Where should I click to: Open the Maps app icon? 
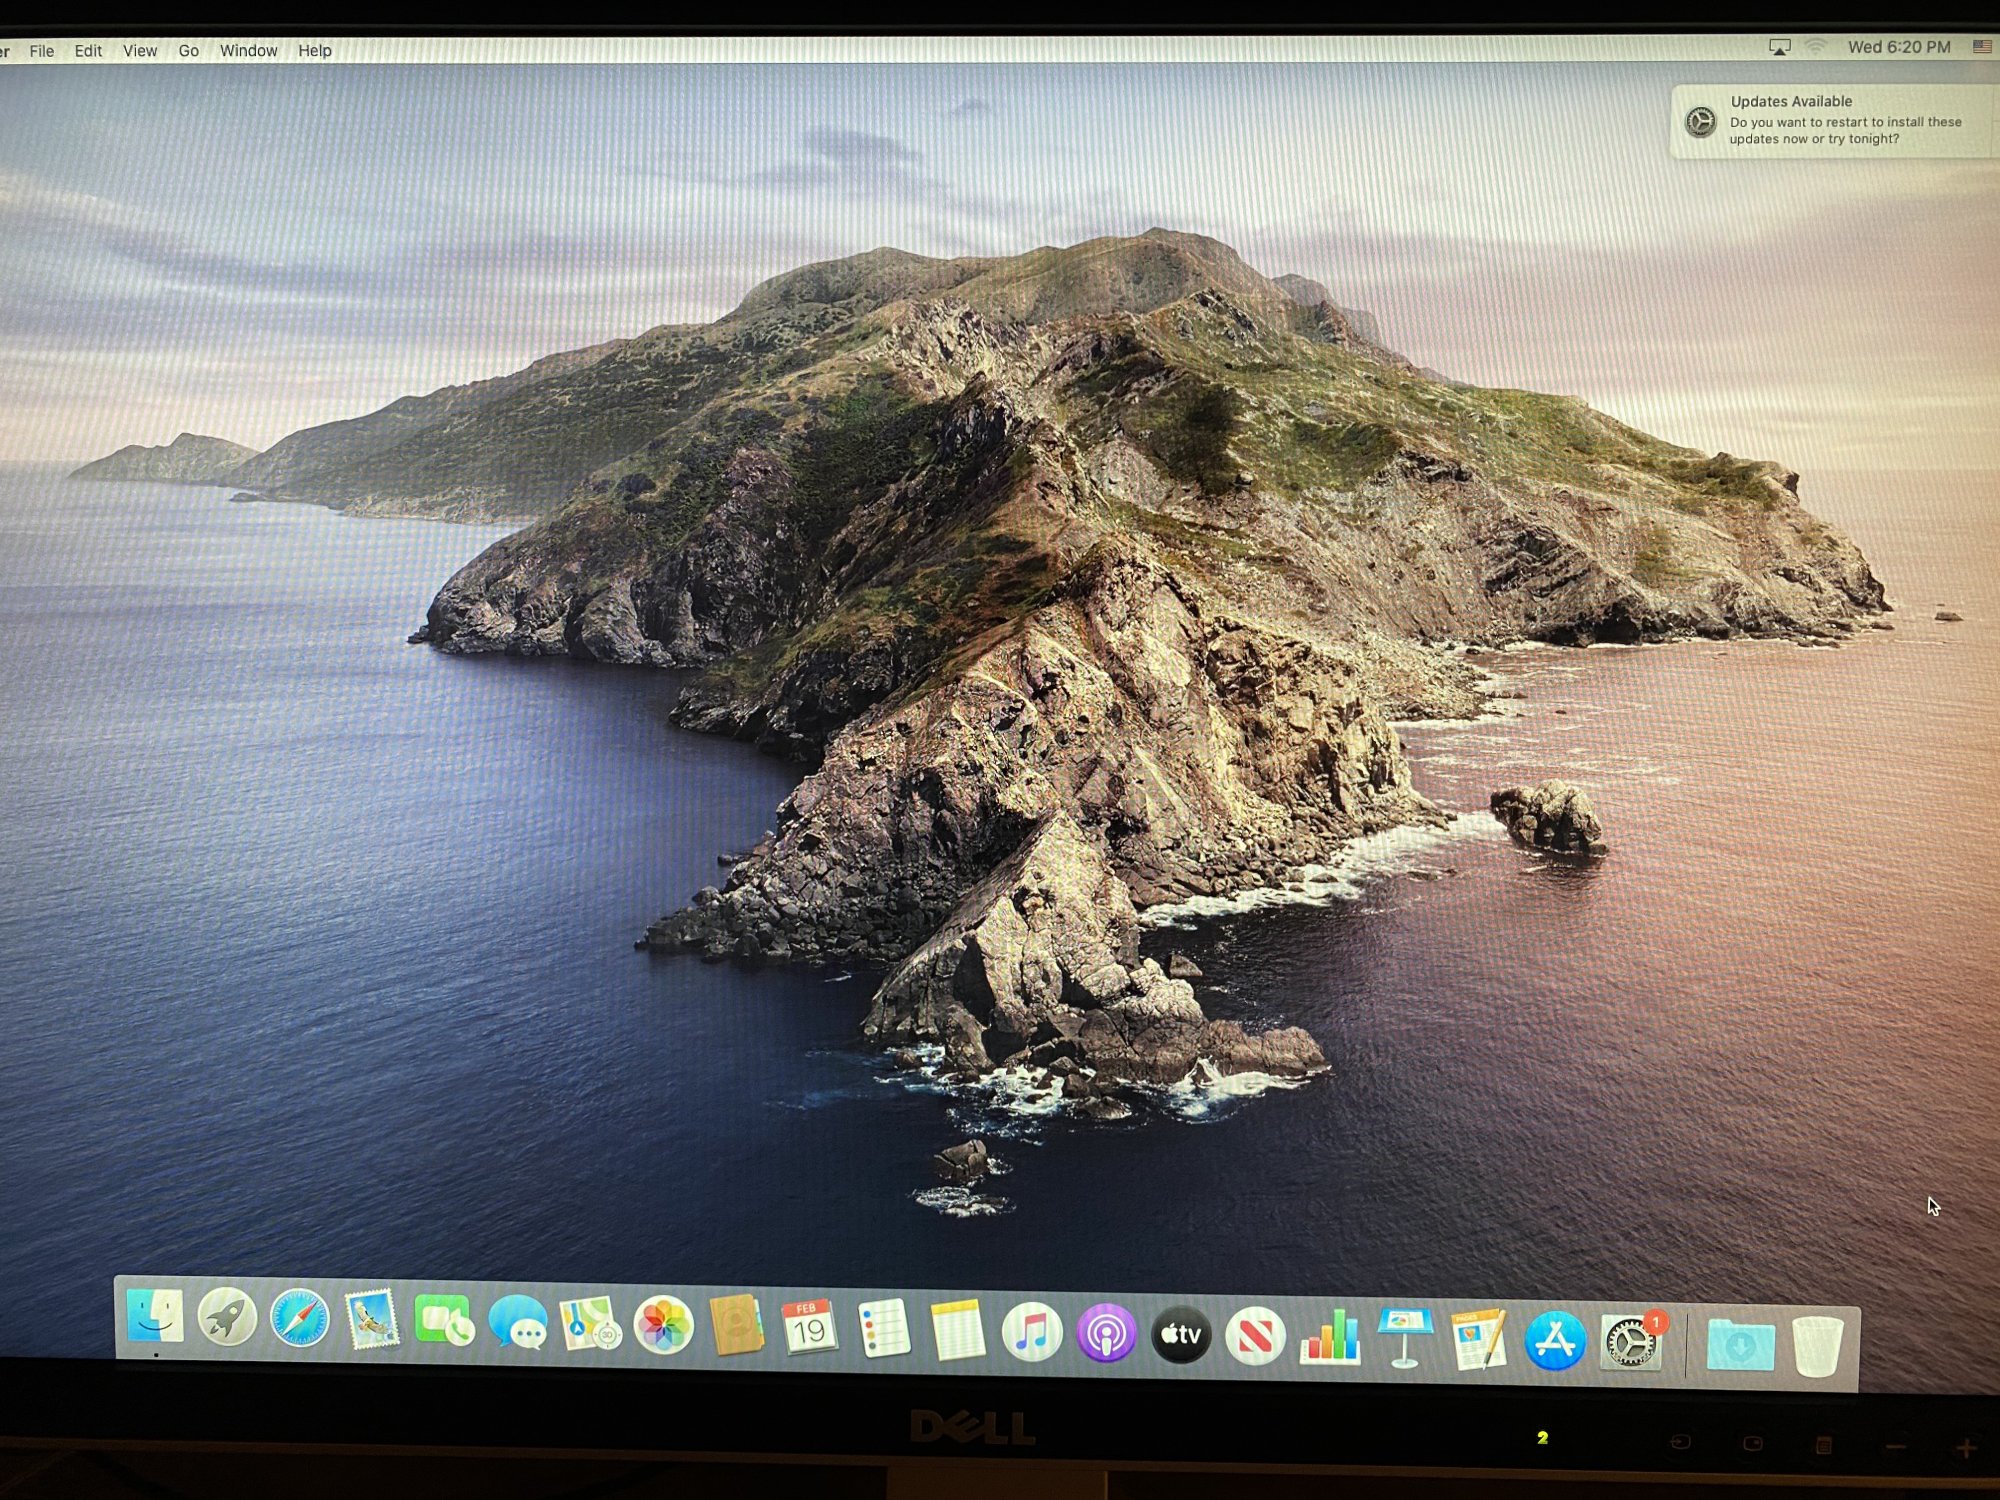point(590,1324)
